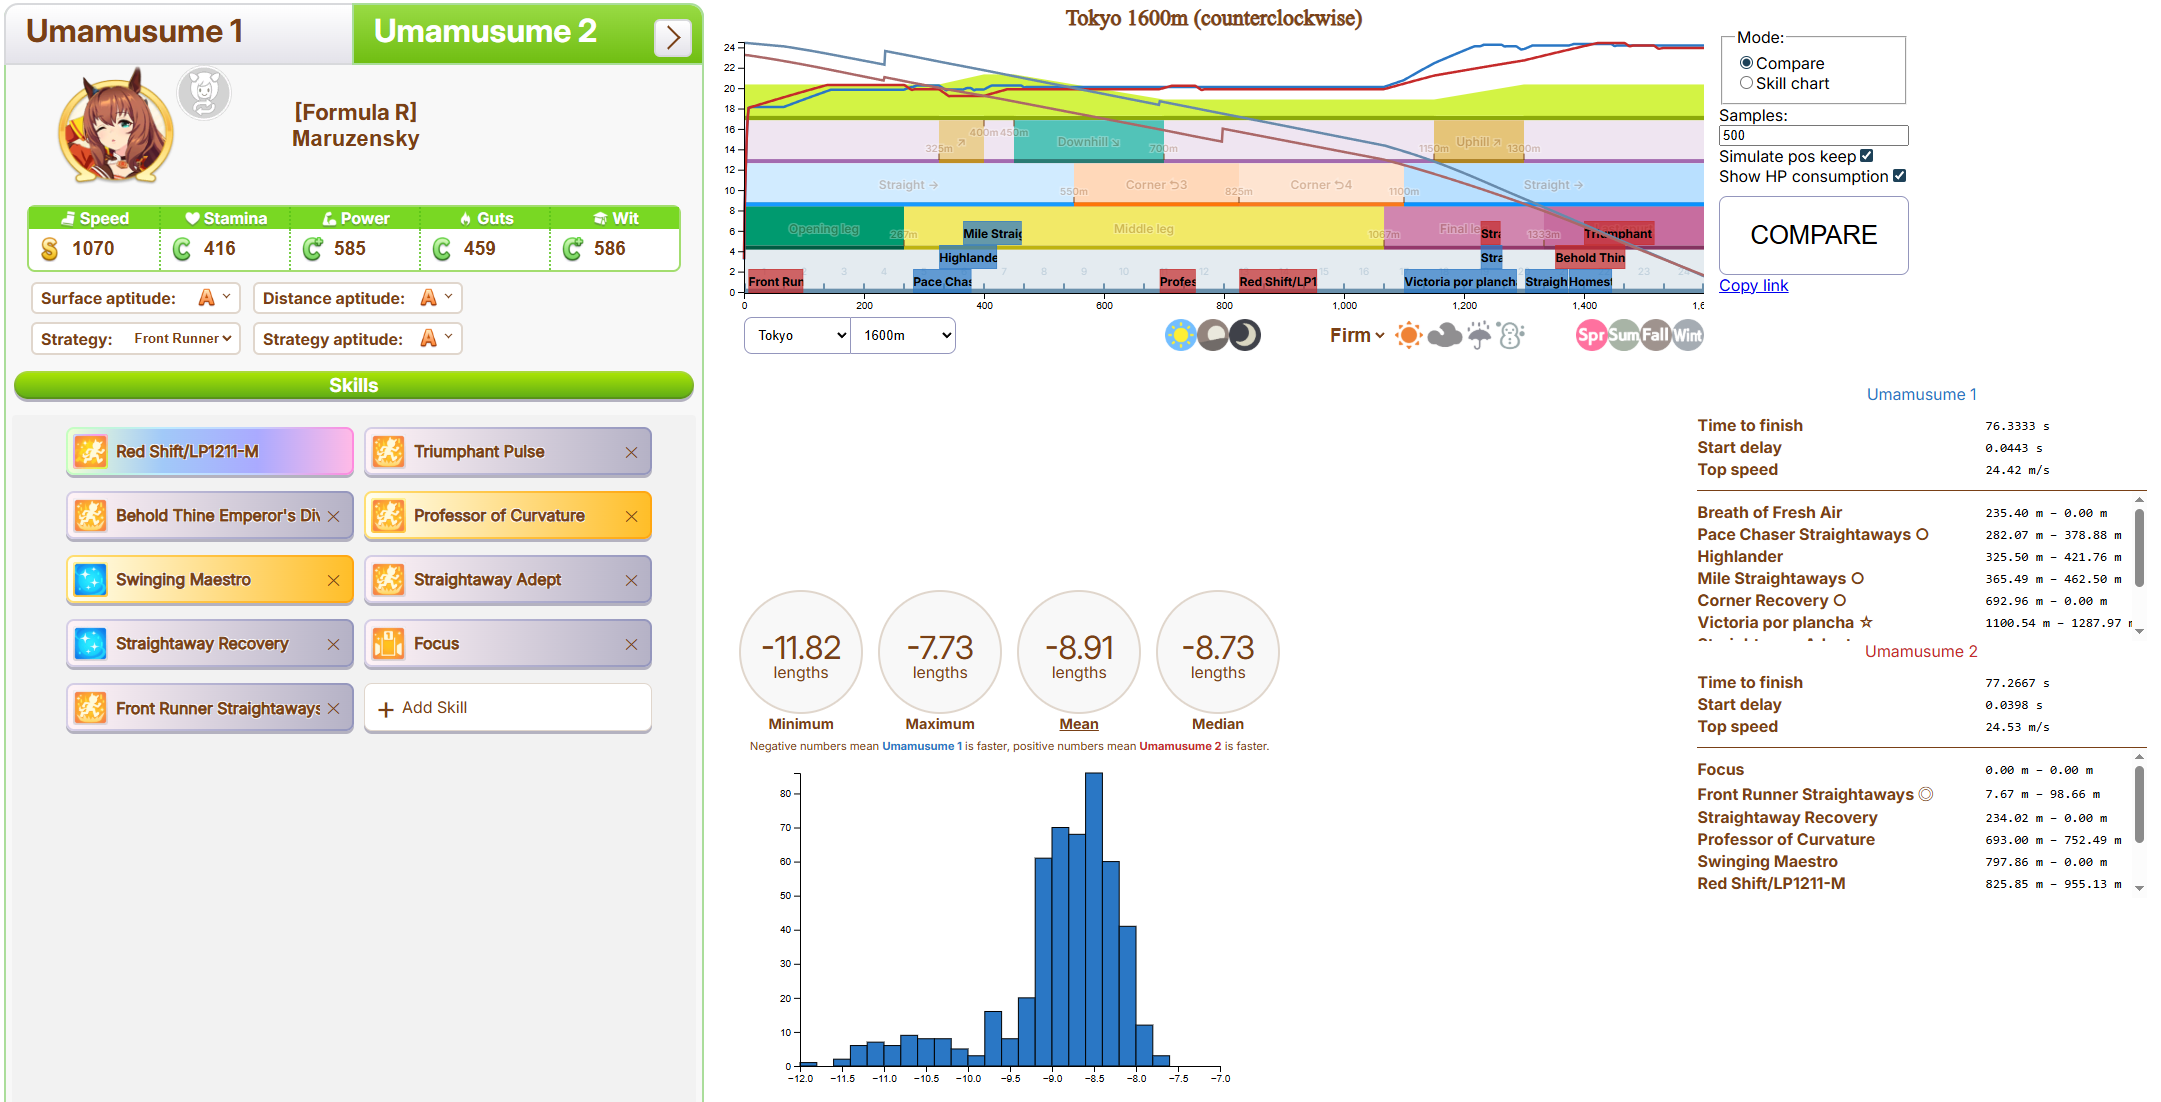
Task: Open the Straightaway Adept skill card
Action: [508, 580]
